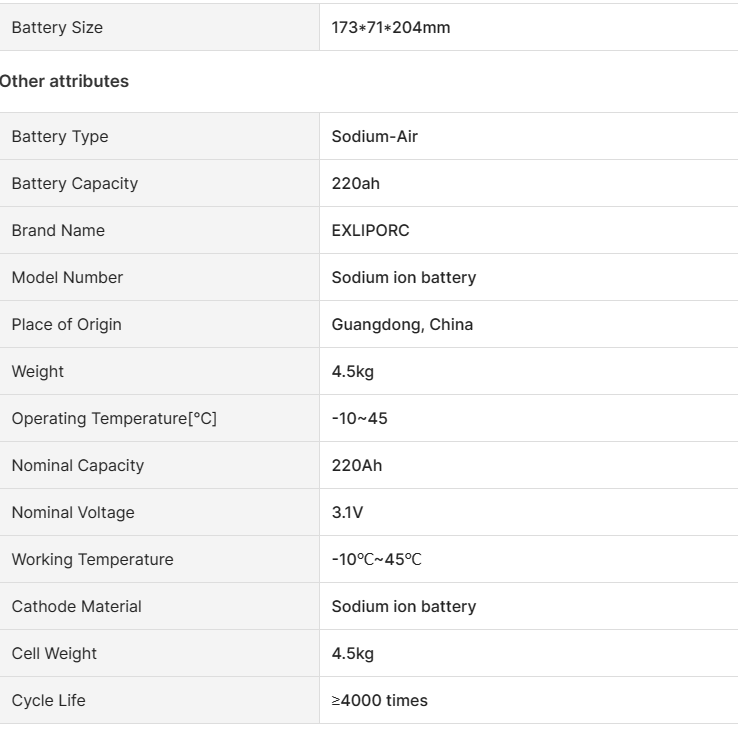Click the Nominal Capacity label
Screen dimensions: 738x730
click(78, 465)
